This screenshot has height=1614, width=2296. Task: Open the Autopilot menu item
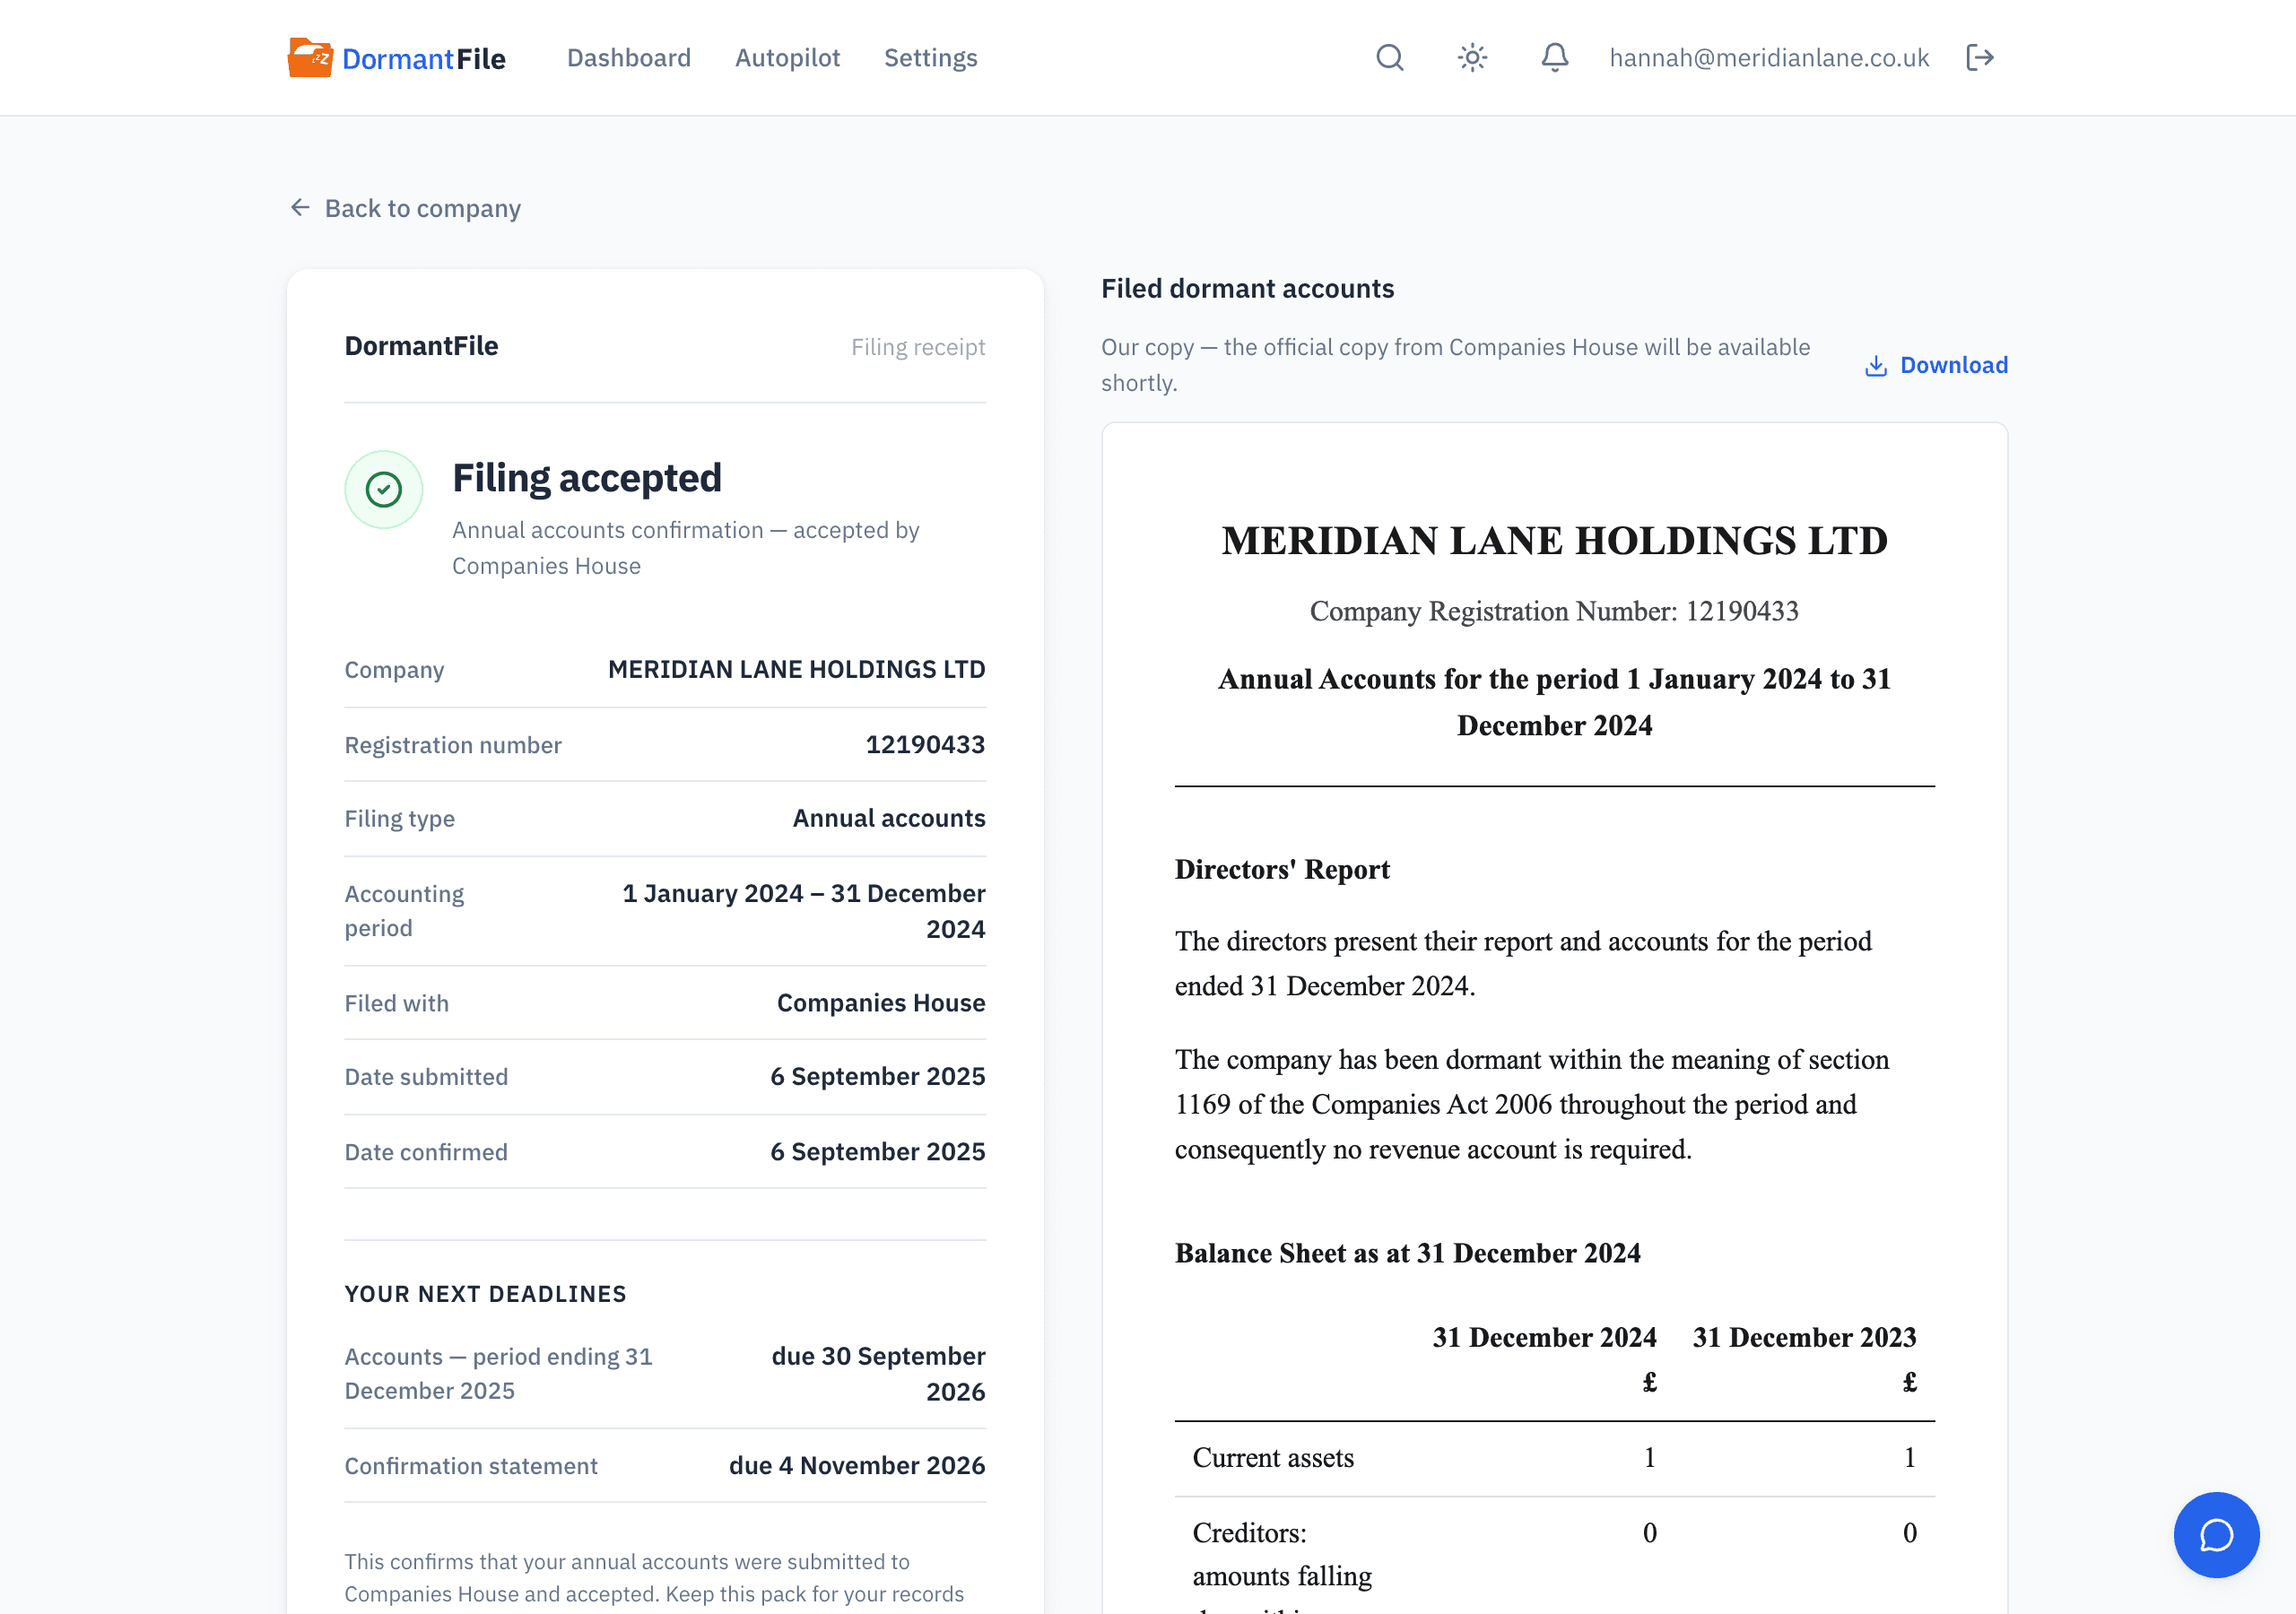788,58
